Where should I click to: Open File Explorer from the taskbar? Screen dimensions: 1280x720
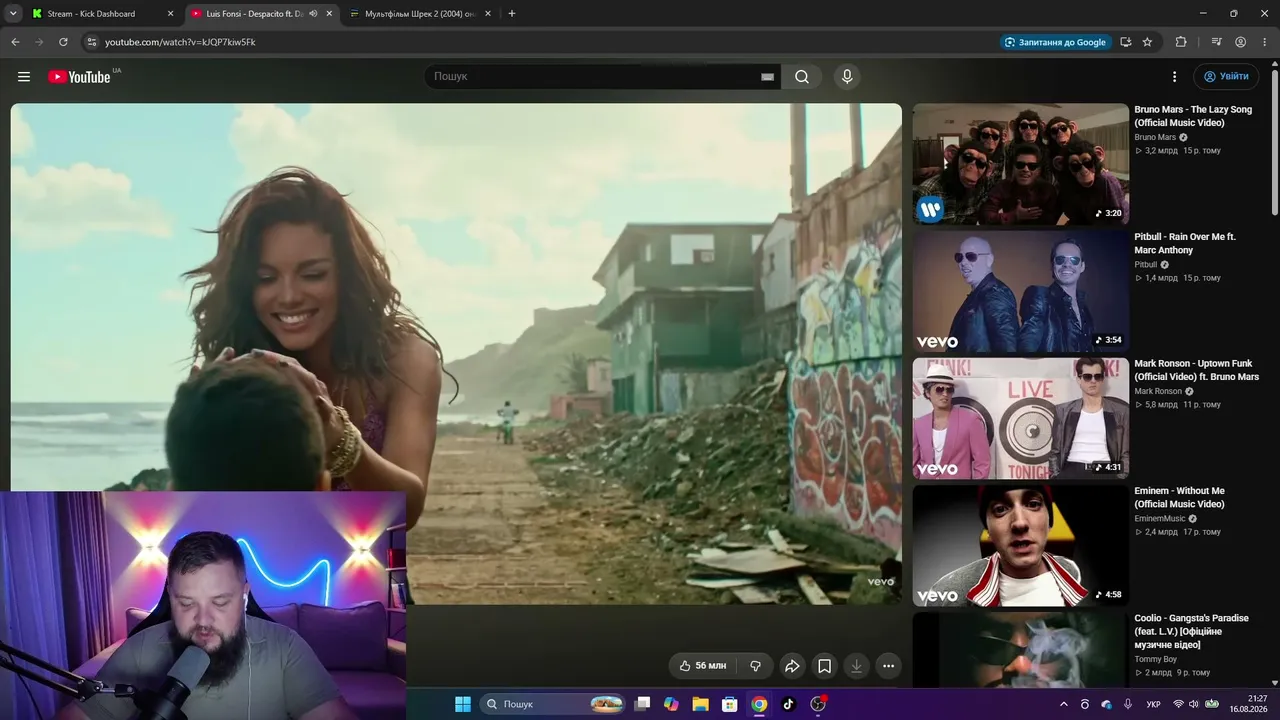700,704
